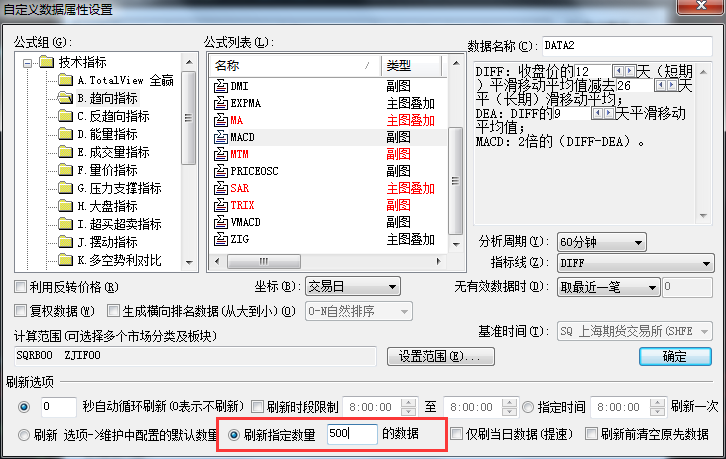The image size is (726, 459).
Task: Click the 刷新指定数量 500 input field
Action: [352, 434]
